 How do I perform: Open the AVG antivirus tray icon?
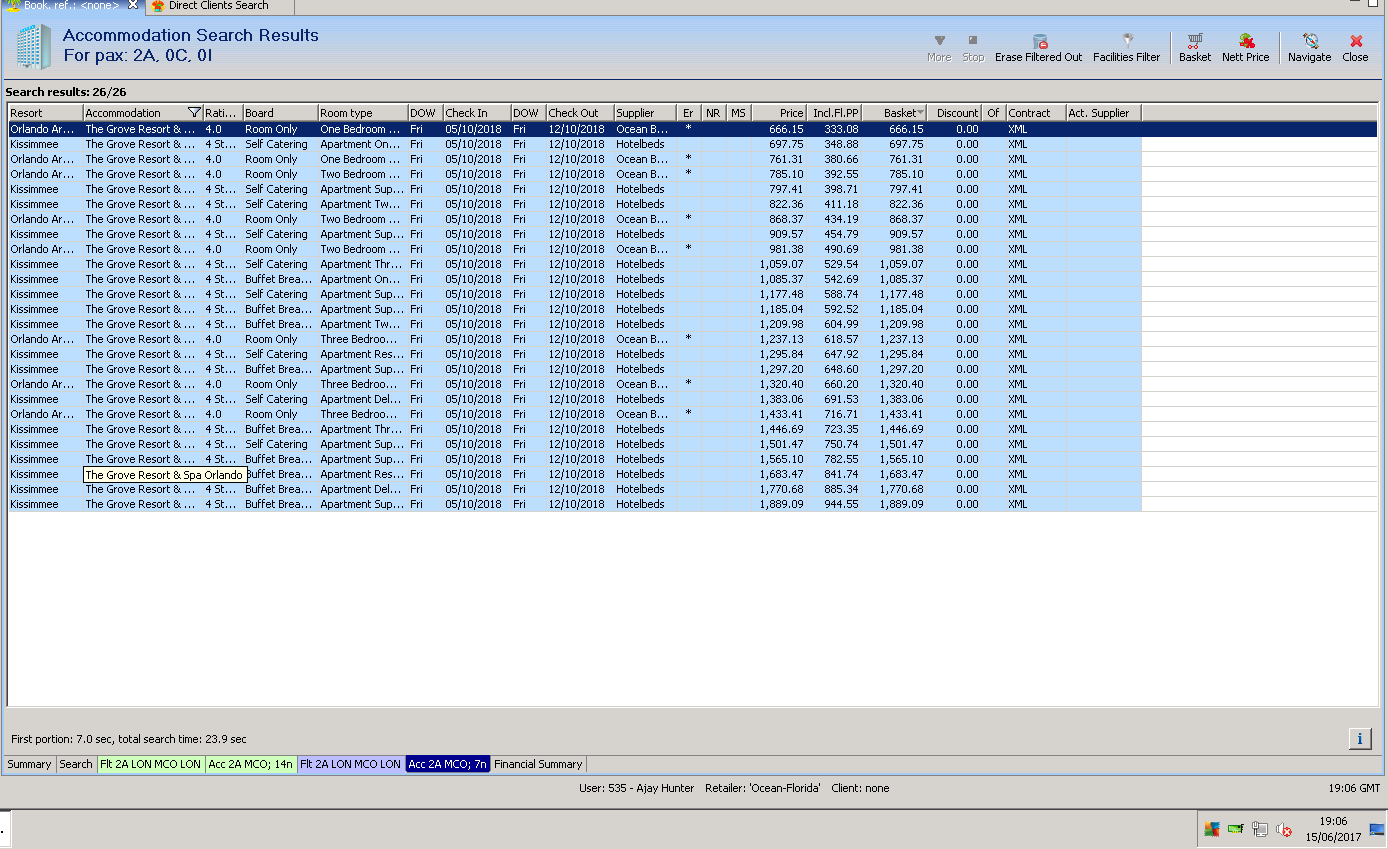tap(1212, 829)
